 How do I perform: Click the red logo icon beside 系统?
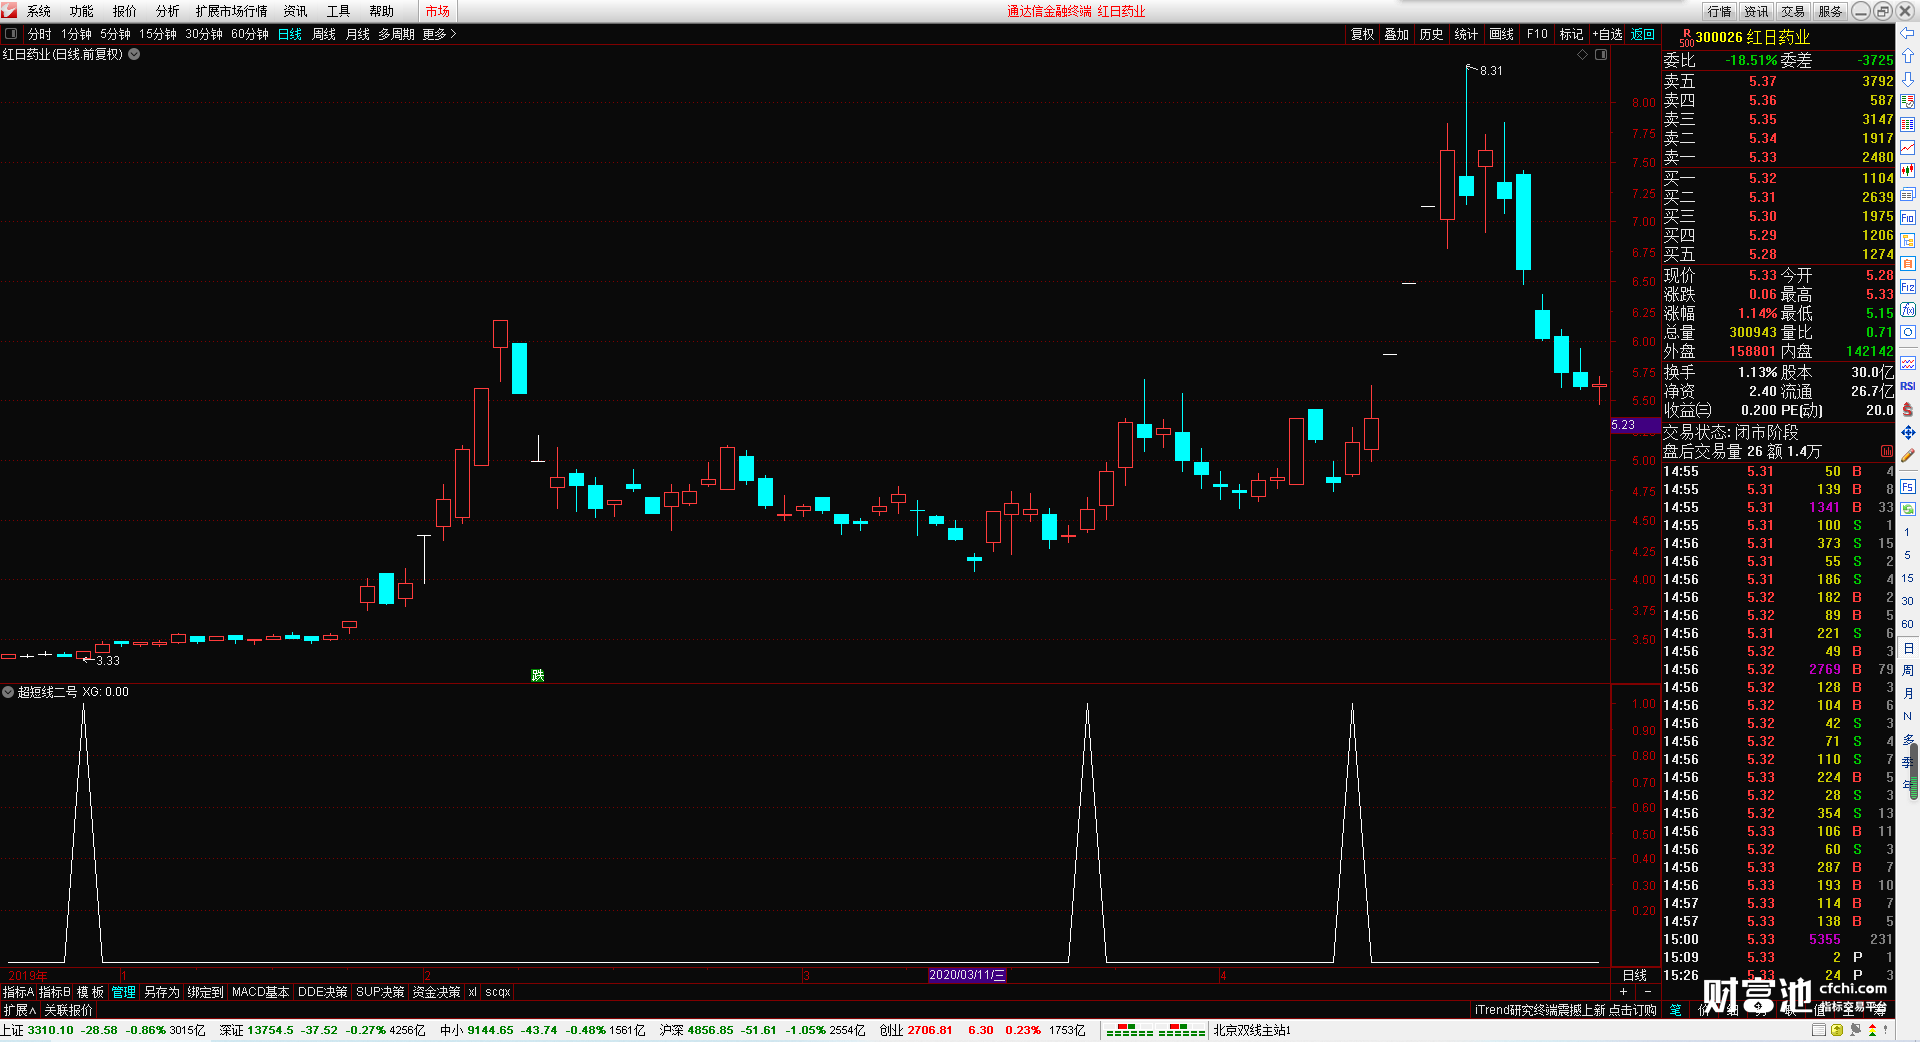tap(10, 11)
